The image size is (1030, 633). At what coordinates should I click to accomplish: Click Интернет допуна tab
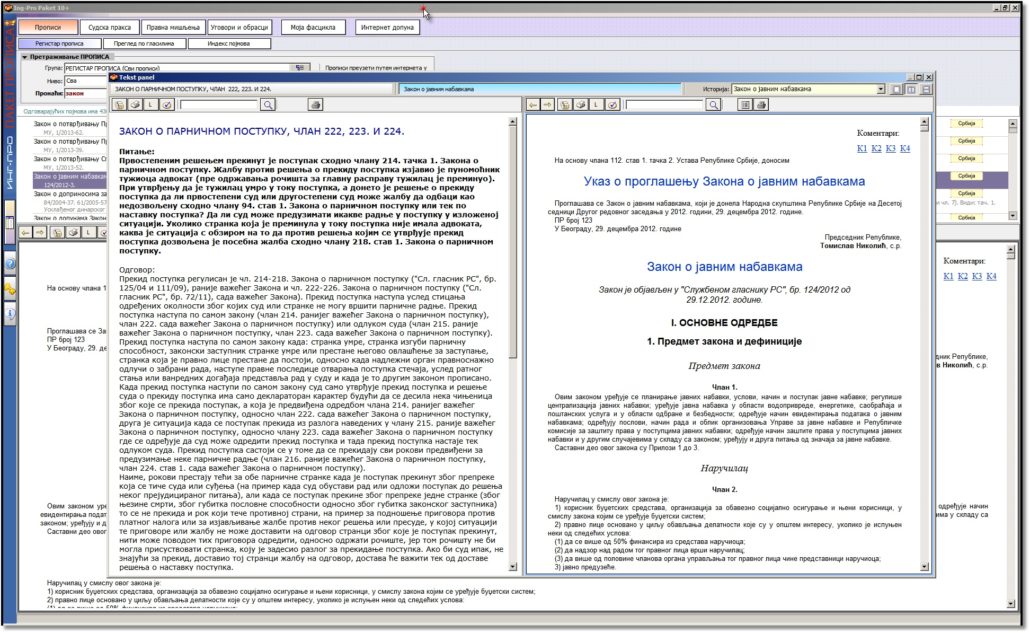click(388, 28)
